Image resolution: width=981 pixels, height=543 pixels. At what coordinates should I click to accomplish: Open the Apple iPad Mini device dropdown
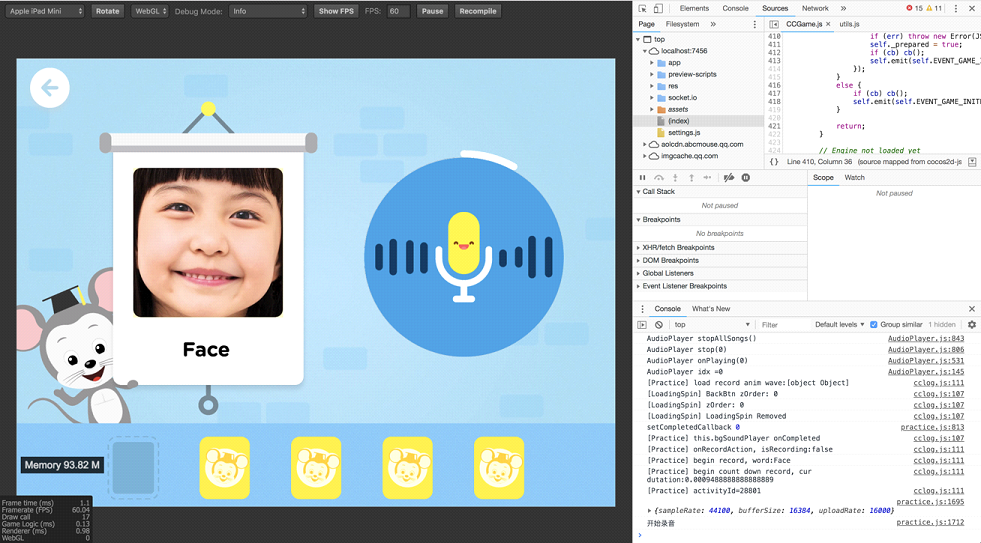46,11
